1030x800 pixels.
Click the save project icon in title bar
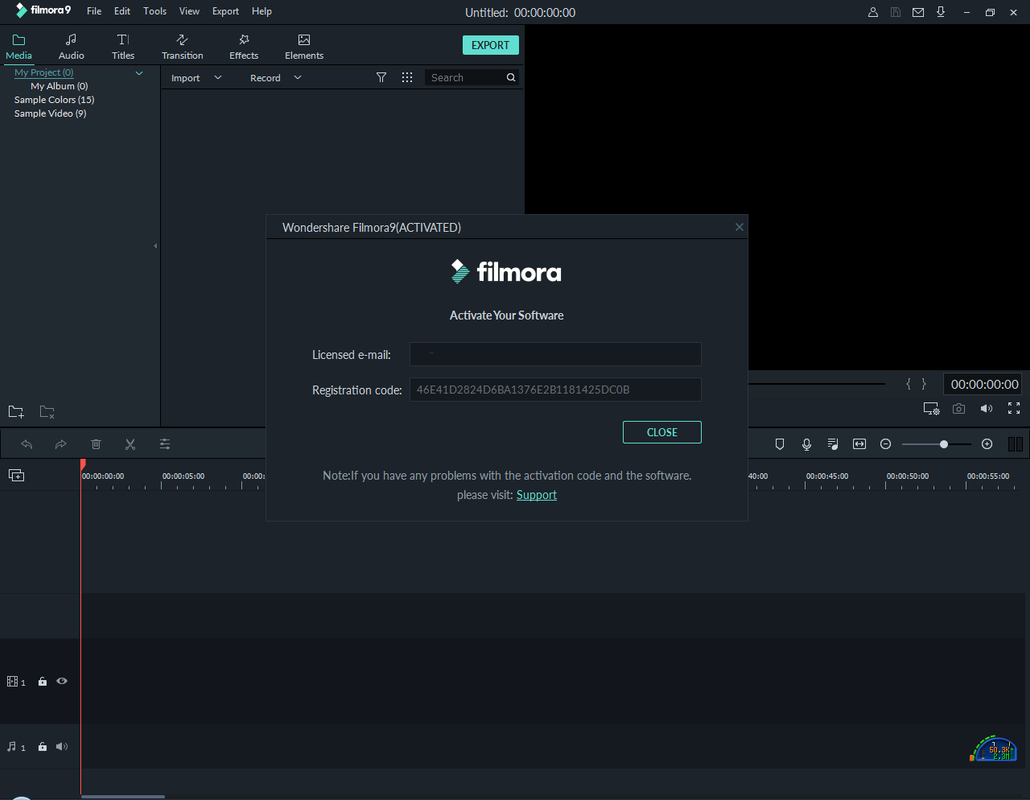tap(895, 12)
